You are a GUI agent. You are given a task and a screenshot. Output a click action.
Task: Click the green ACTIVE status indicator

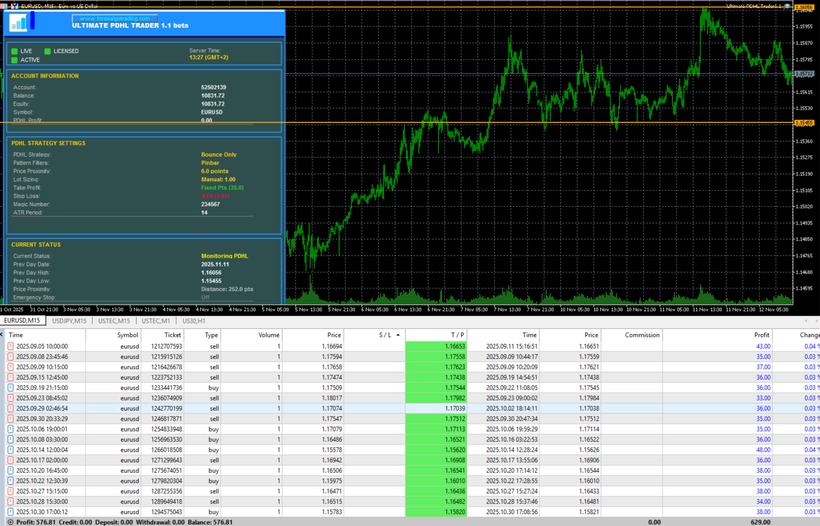point(15,60)
